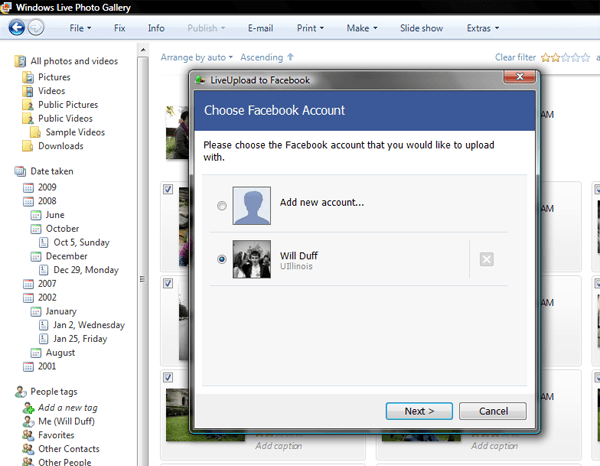The height and width of the screenshot is (466, 600).
Task: Select October under 2008
Action: (x=62, y=229)
